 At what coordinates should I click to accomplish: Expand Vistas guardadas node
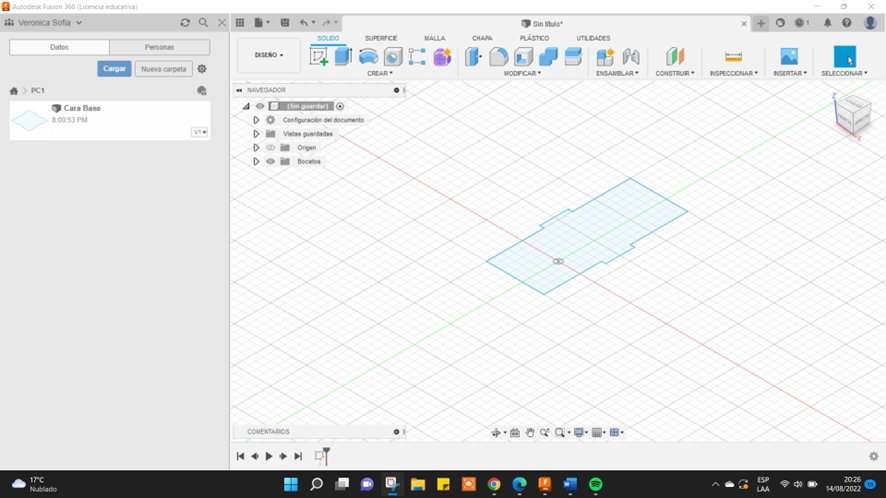[256, 134]
